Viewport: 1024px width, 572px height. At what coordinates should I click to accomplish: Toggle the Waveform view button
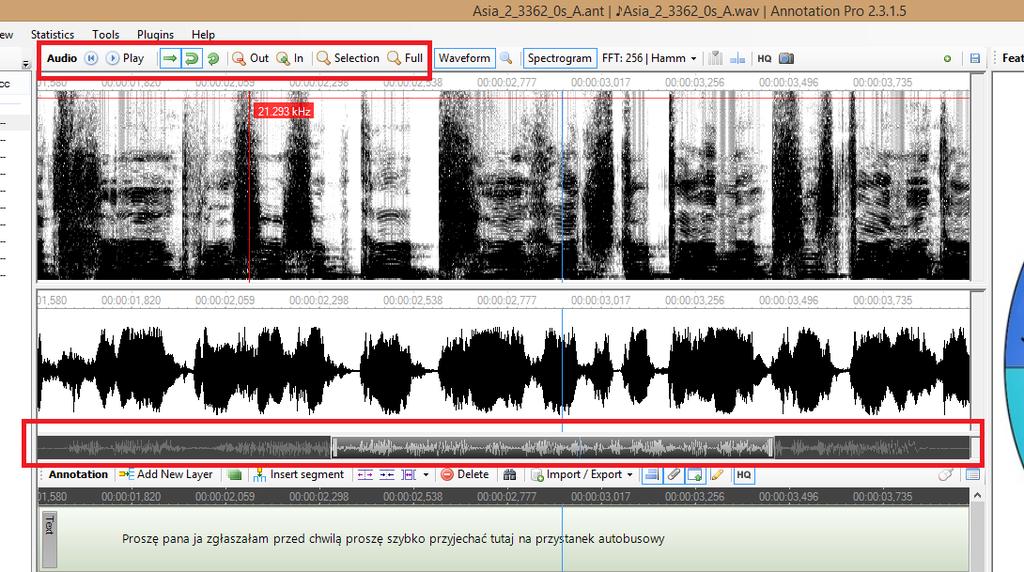click(464, 58)
